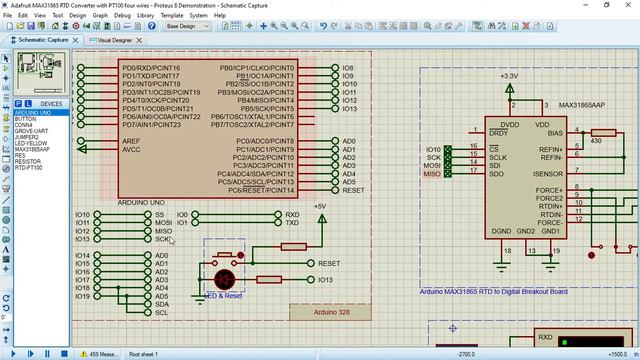Click the binoculars search icon
Image resolution: width=640 pixels, height=360 pixels.
pyautogui.click(x=492, y=26)
